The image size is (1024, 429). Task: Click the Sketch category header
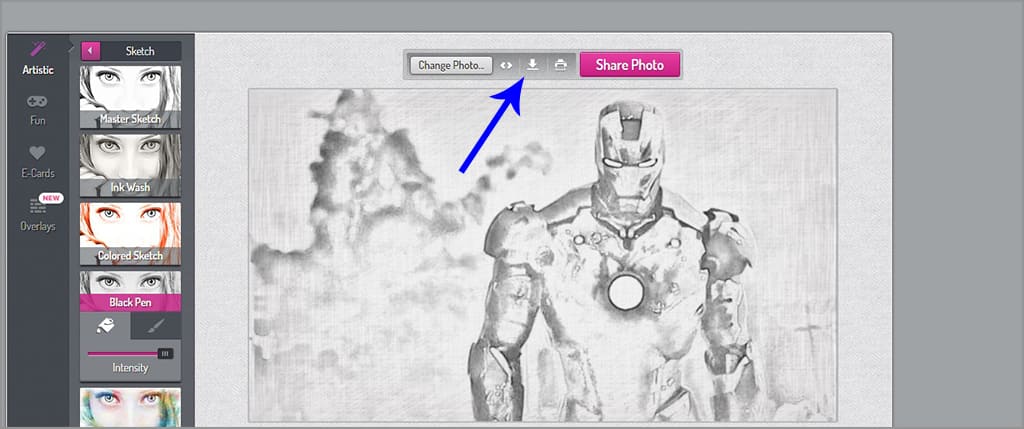coord(140,51)
